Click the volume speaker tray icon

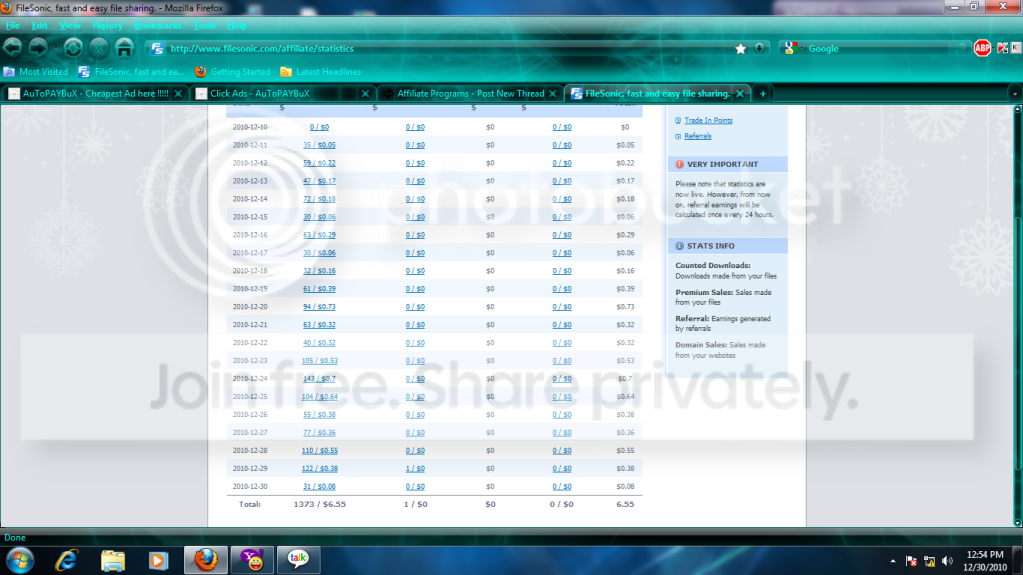point(947,561)
